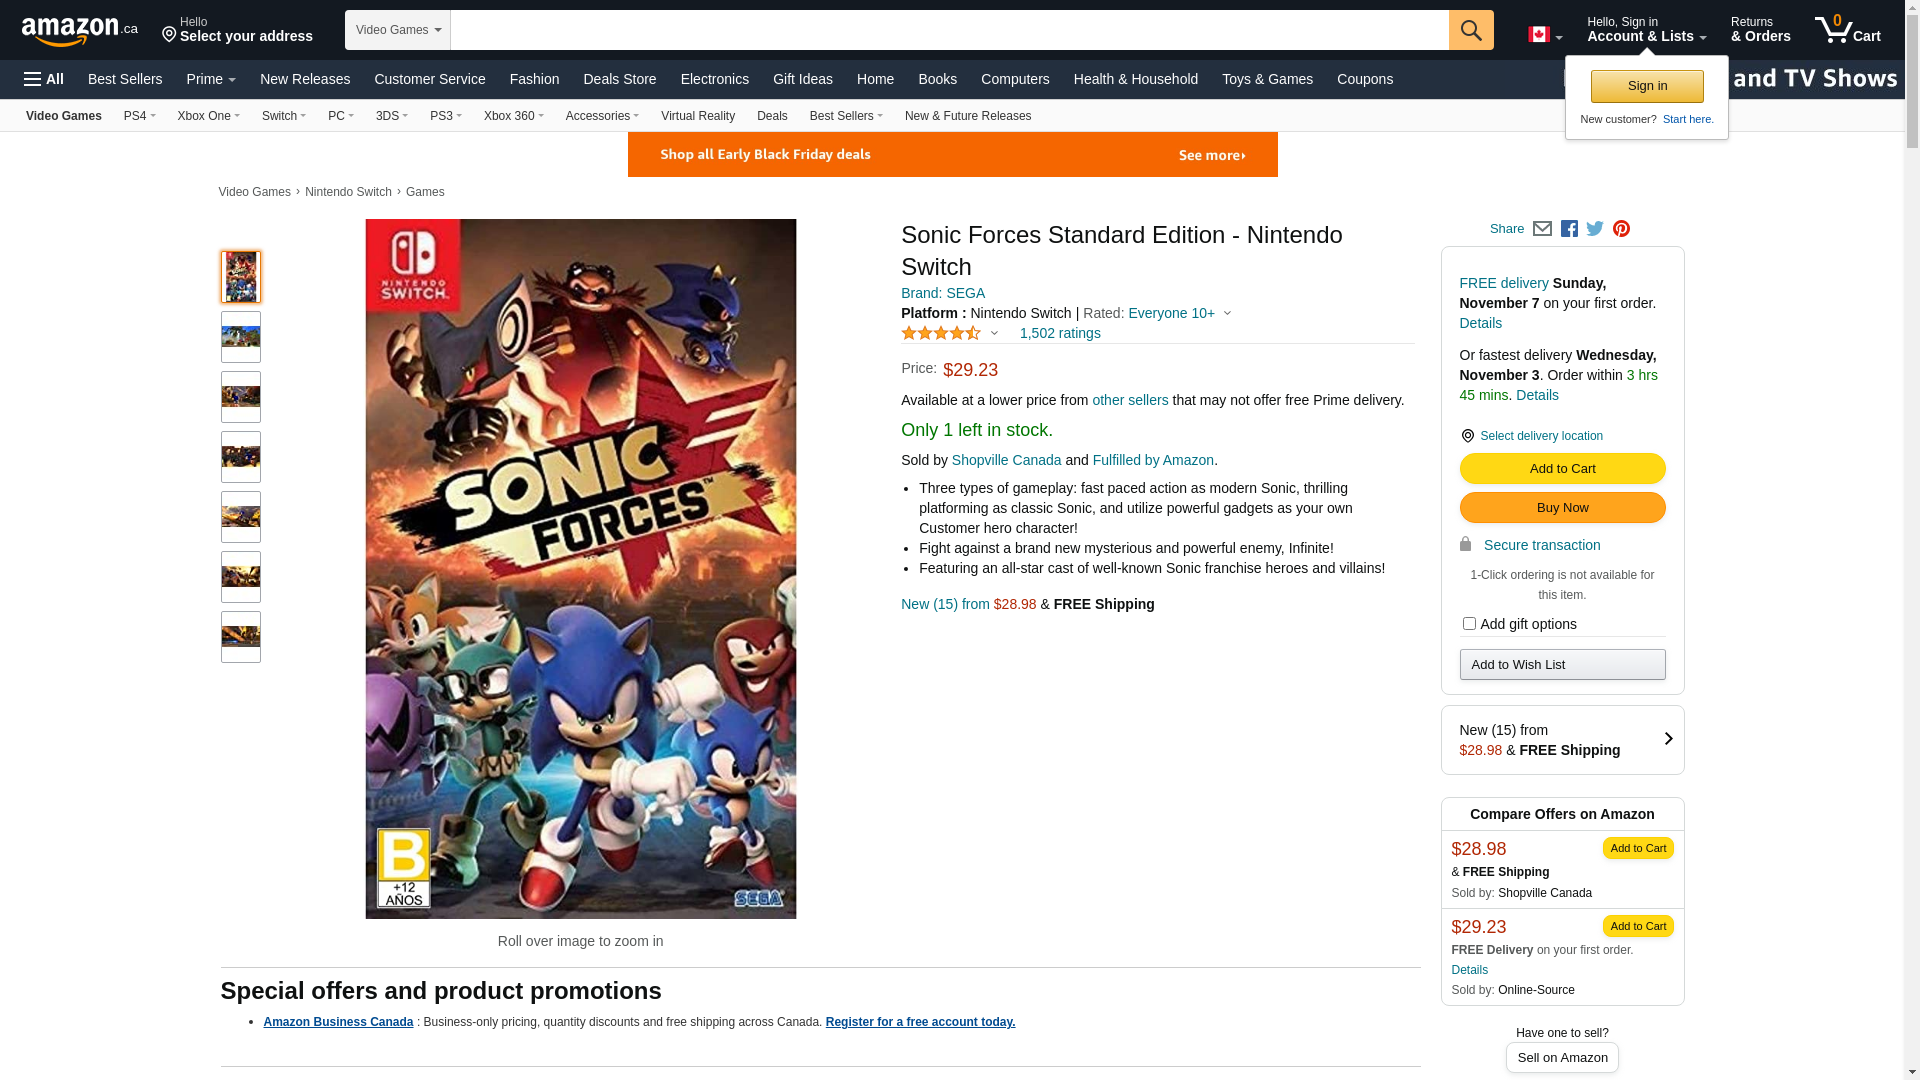Expand Video Games search category dropdown
1920x1080 pixels.
[x=398, y=30]
